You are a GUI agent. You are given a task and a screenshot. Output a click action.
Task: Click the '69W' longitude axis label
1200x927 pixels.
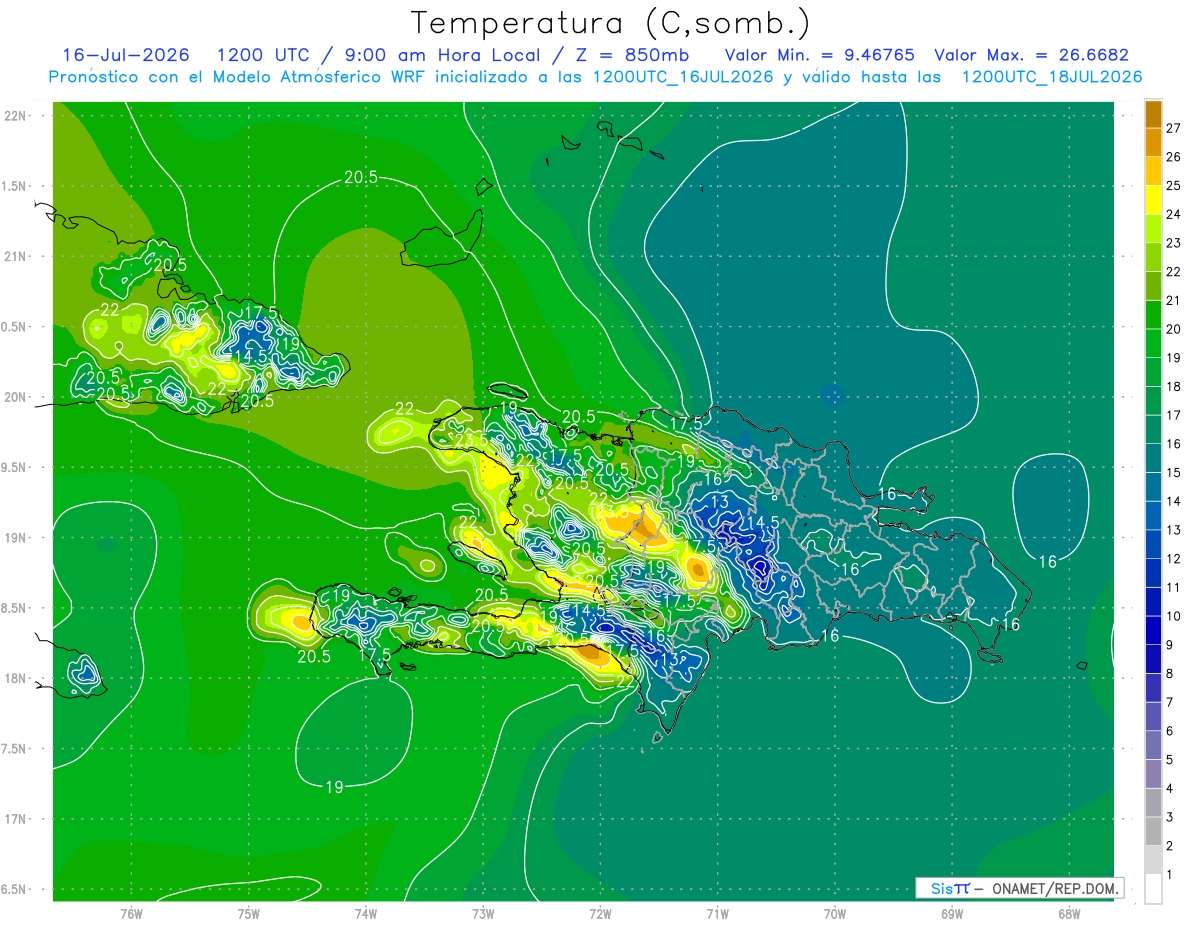(952, 914)
